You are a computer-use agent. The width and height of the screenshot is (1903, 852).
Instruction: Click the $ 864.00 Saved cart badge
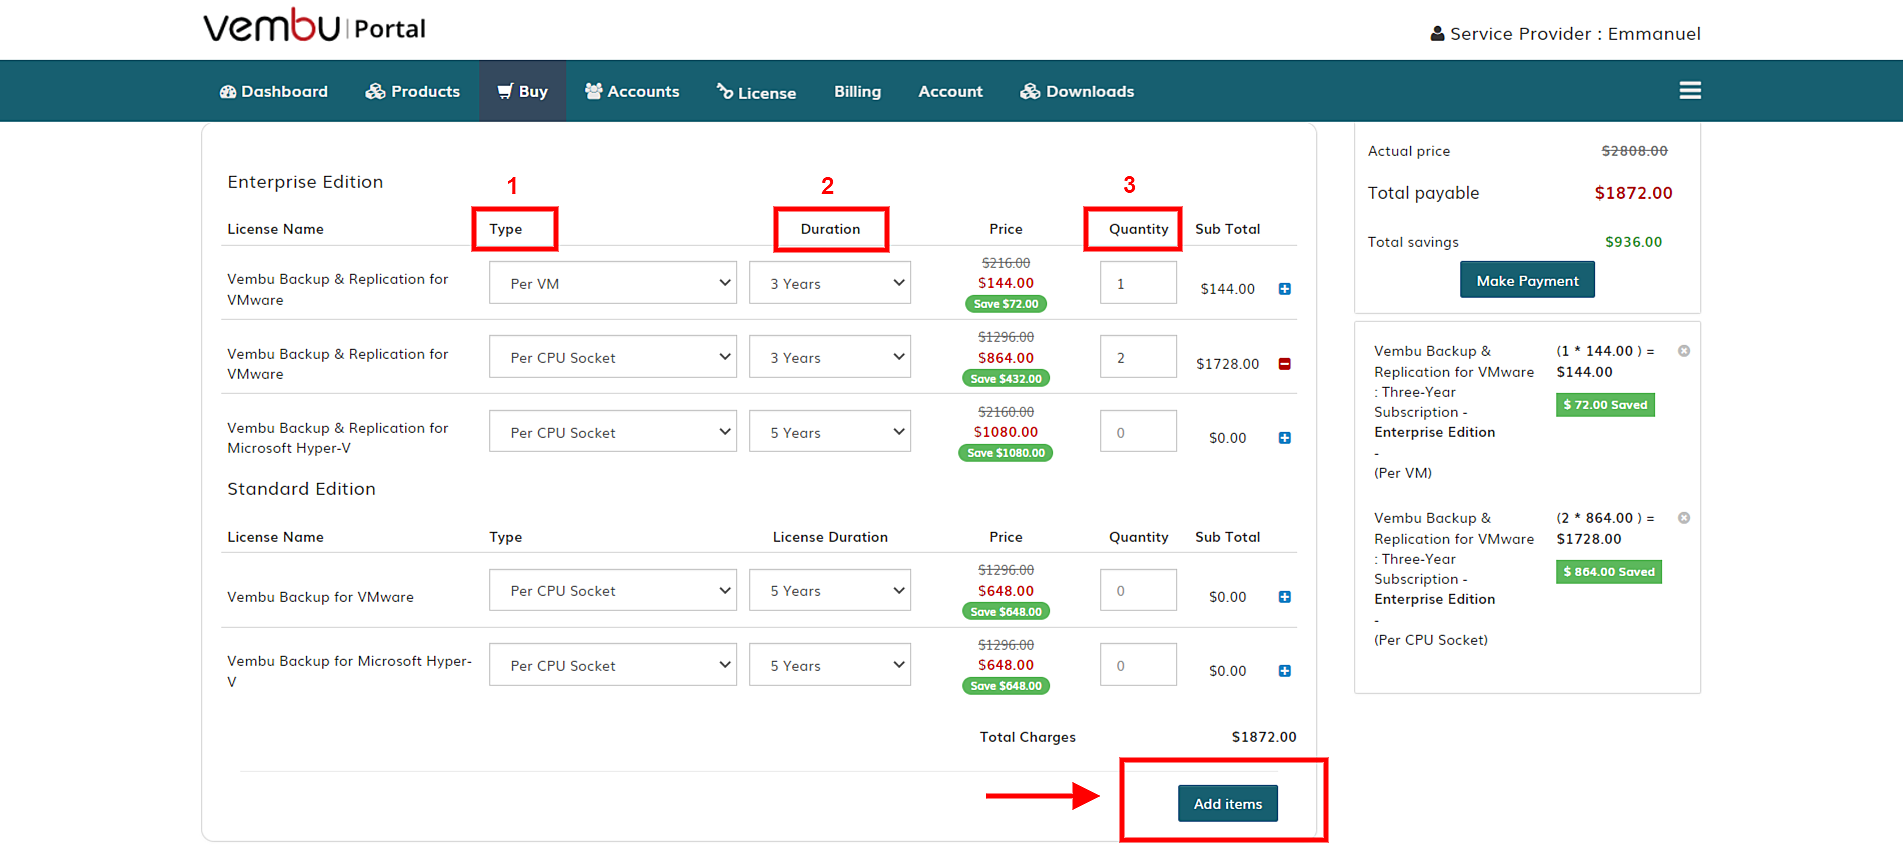(x=1609, y=572)
